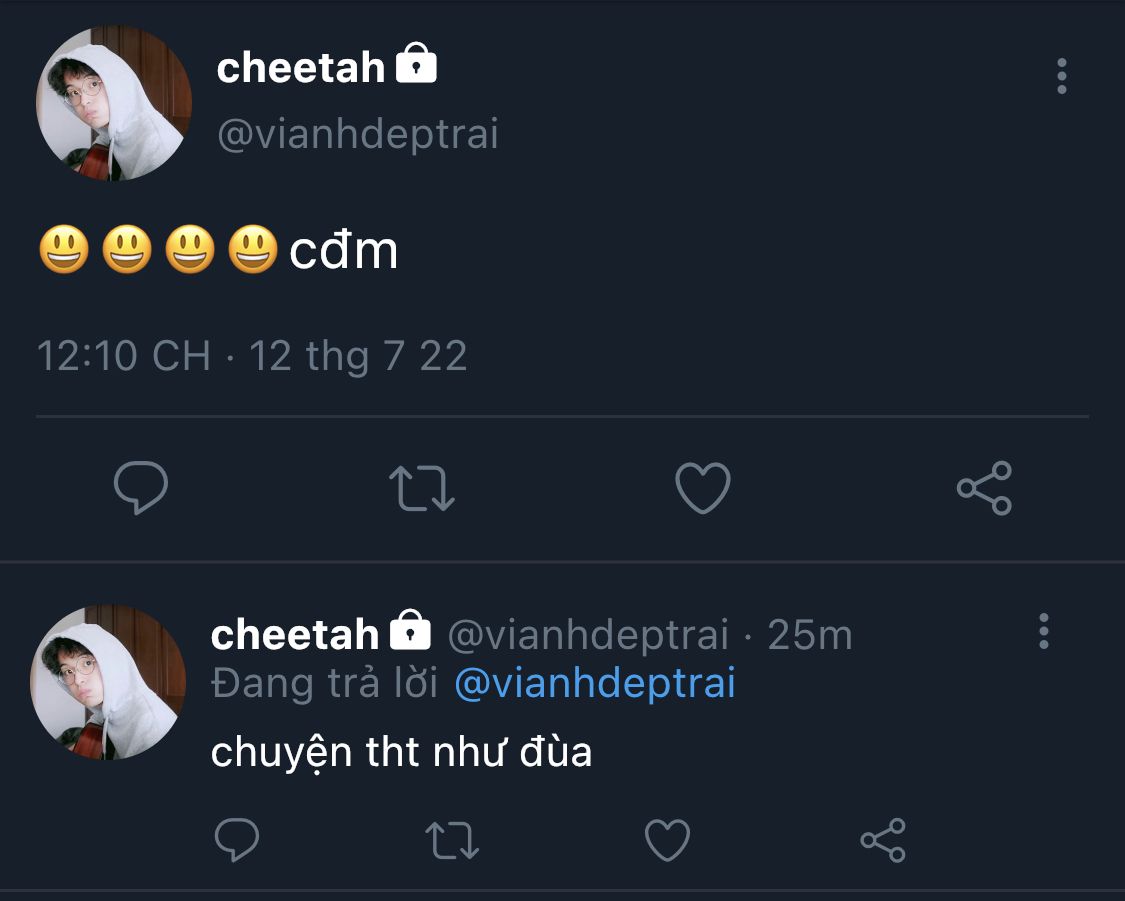The height and width of the screenshot is (901, 1125).
Task: Share the "chuyện tht như đùa" reply
Action: (x=883, y=840)
